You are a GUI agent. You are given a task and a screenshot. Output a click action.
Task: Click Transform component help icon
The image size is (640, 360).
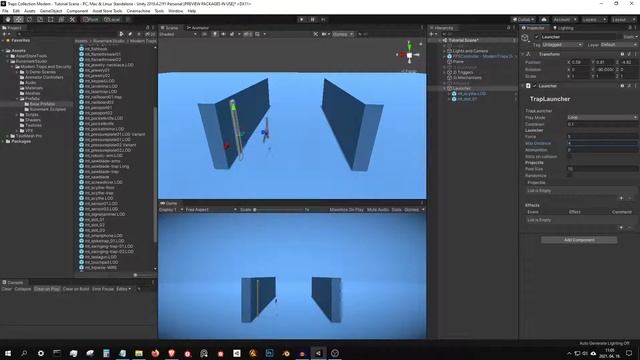[x=622, y=54]
